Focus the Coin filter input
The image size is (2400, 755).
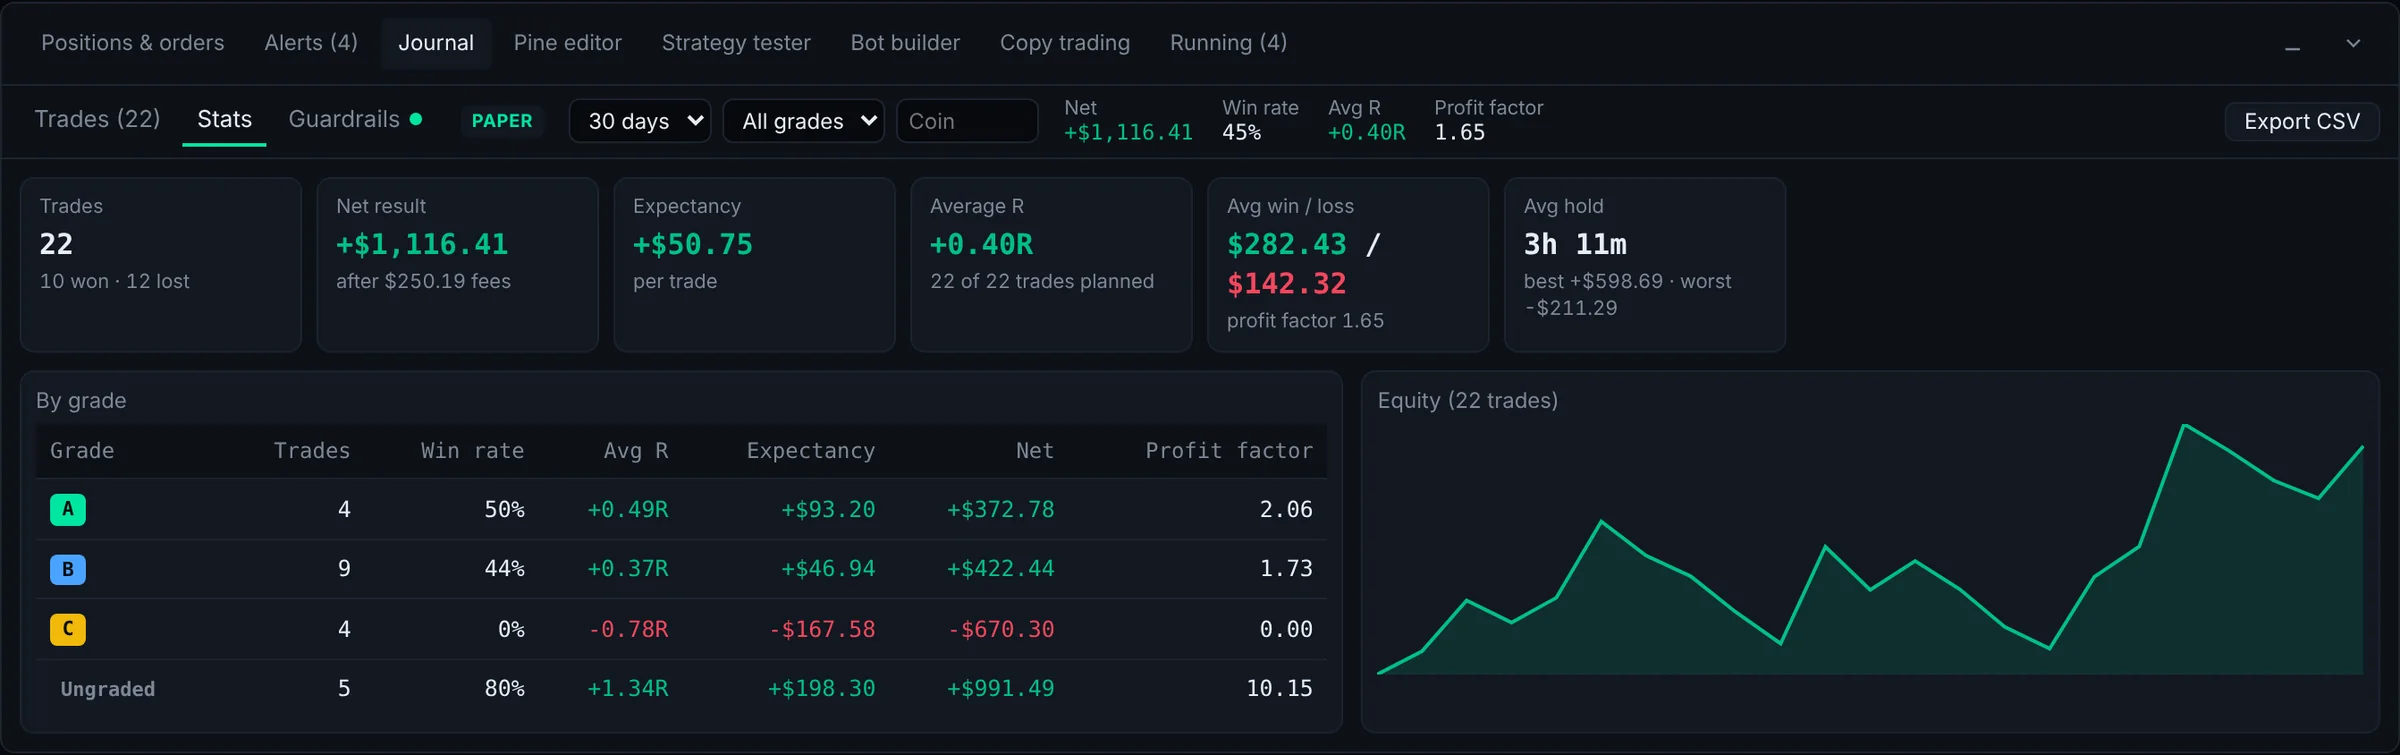pyautogui.click(x=967, y=121)
